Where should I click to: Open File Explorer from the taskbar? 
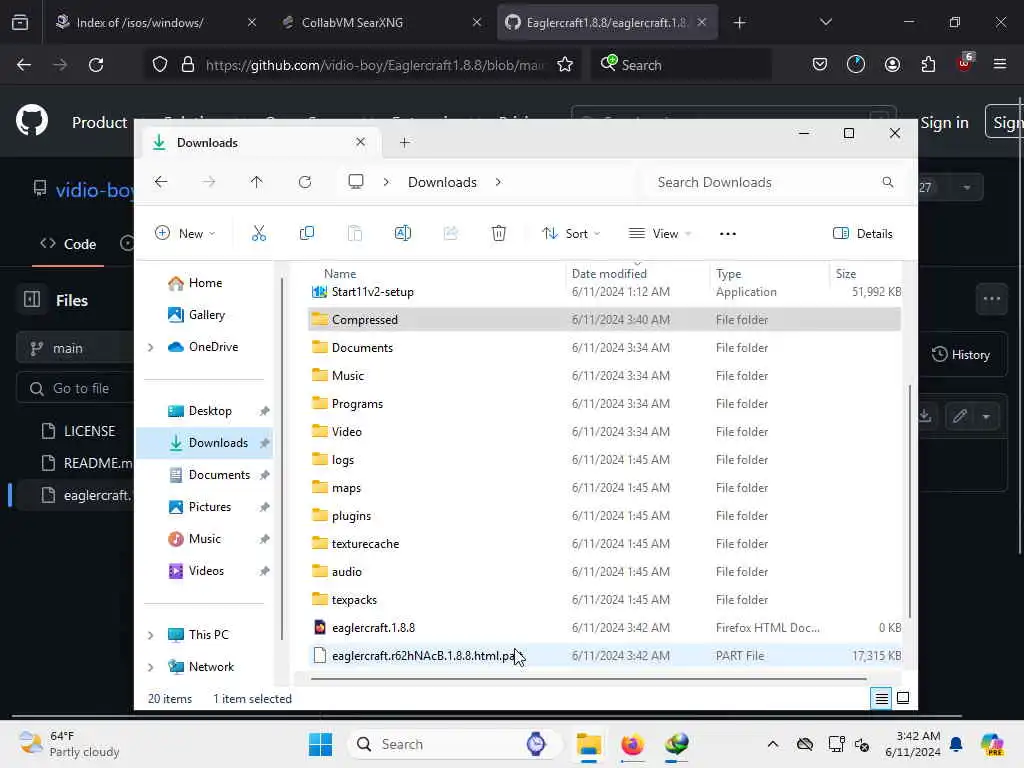588,744
